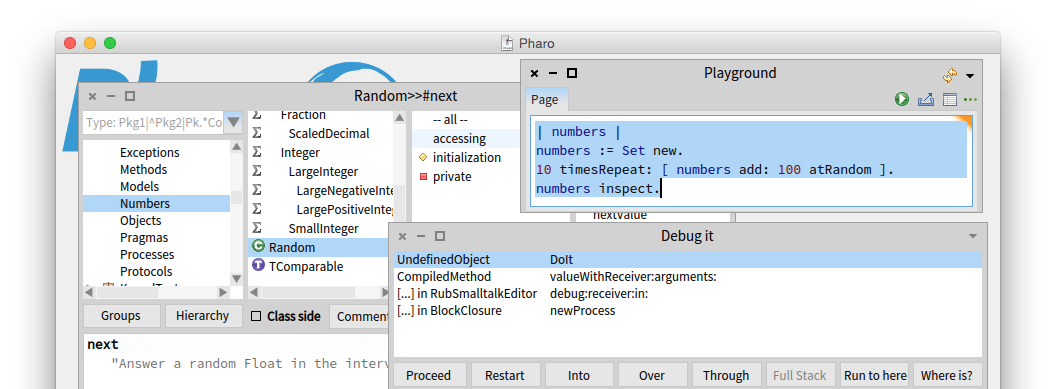The height and width of the screenshot is (389, 1056).
Task: Maximize the Random>>#next browser window
Action: tap(130, 96)
